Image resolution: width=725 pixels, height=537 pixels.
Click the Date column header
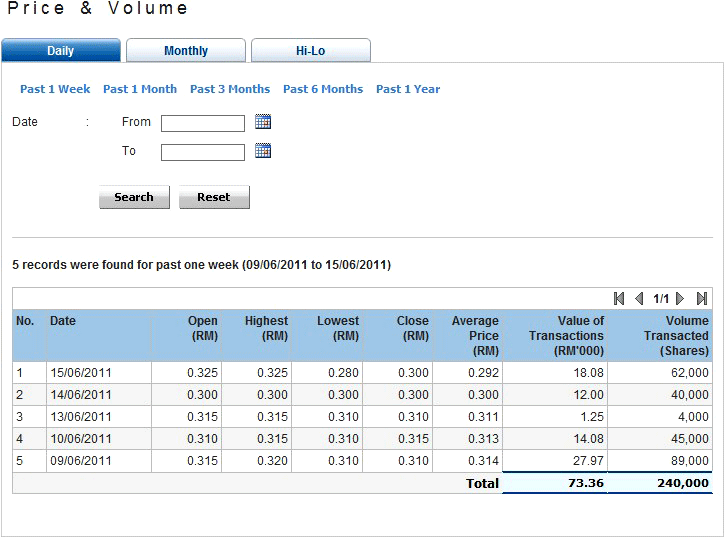(63, 321)
